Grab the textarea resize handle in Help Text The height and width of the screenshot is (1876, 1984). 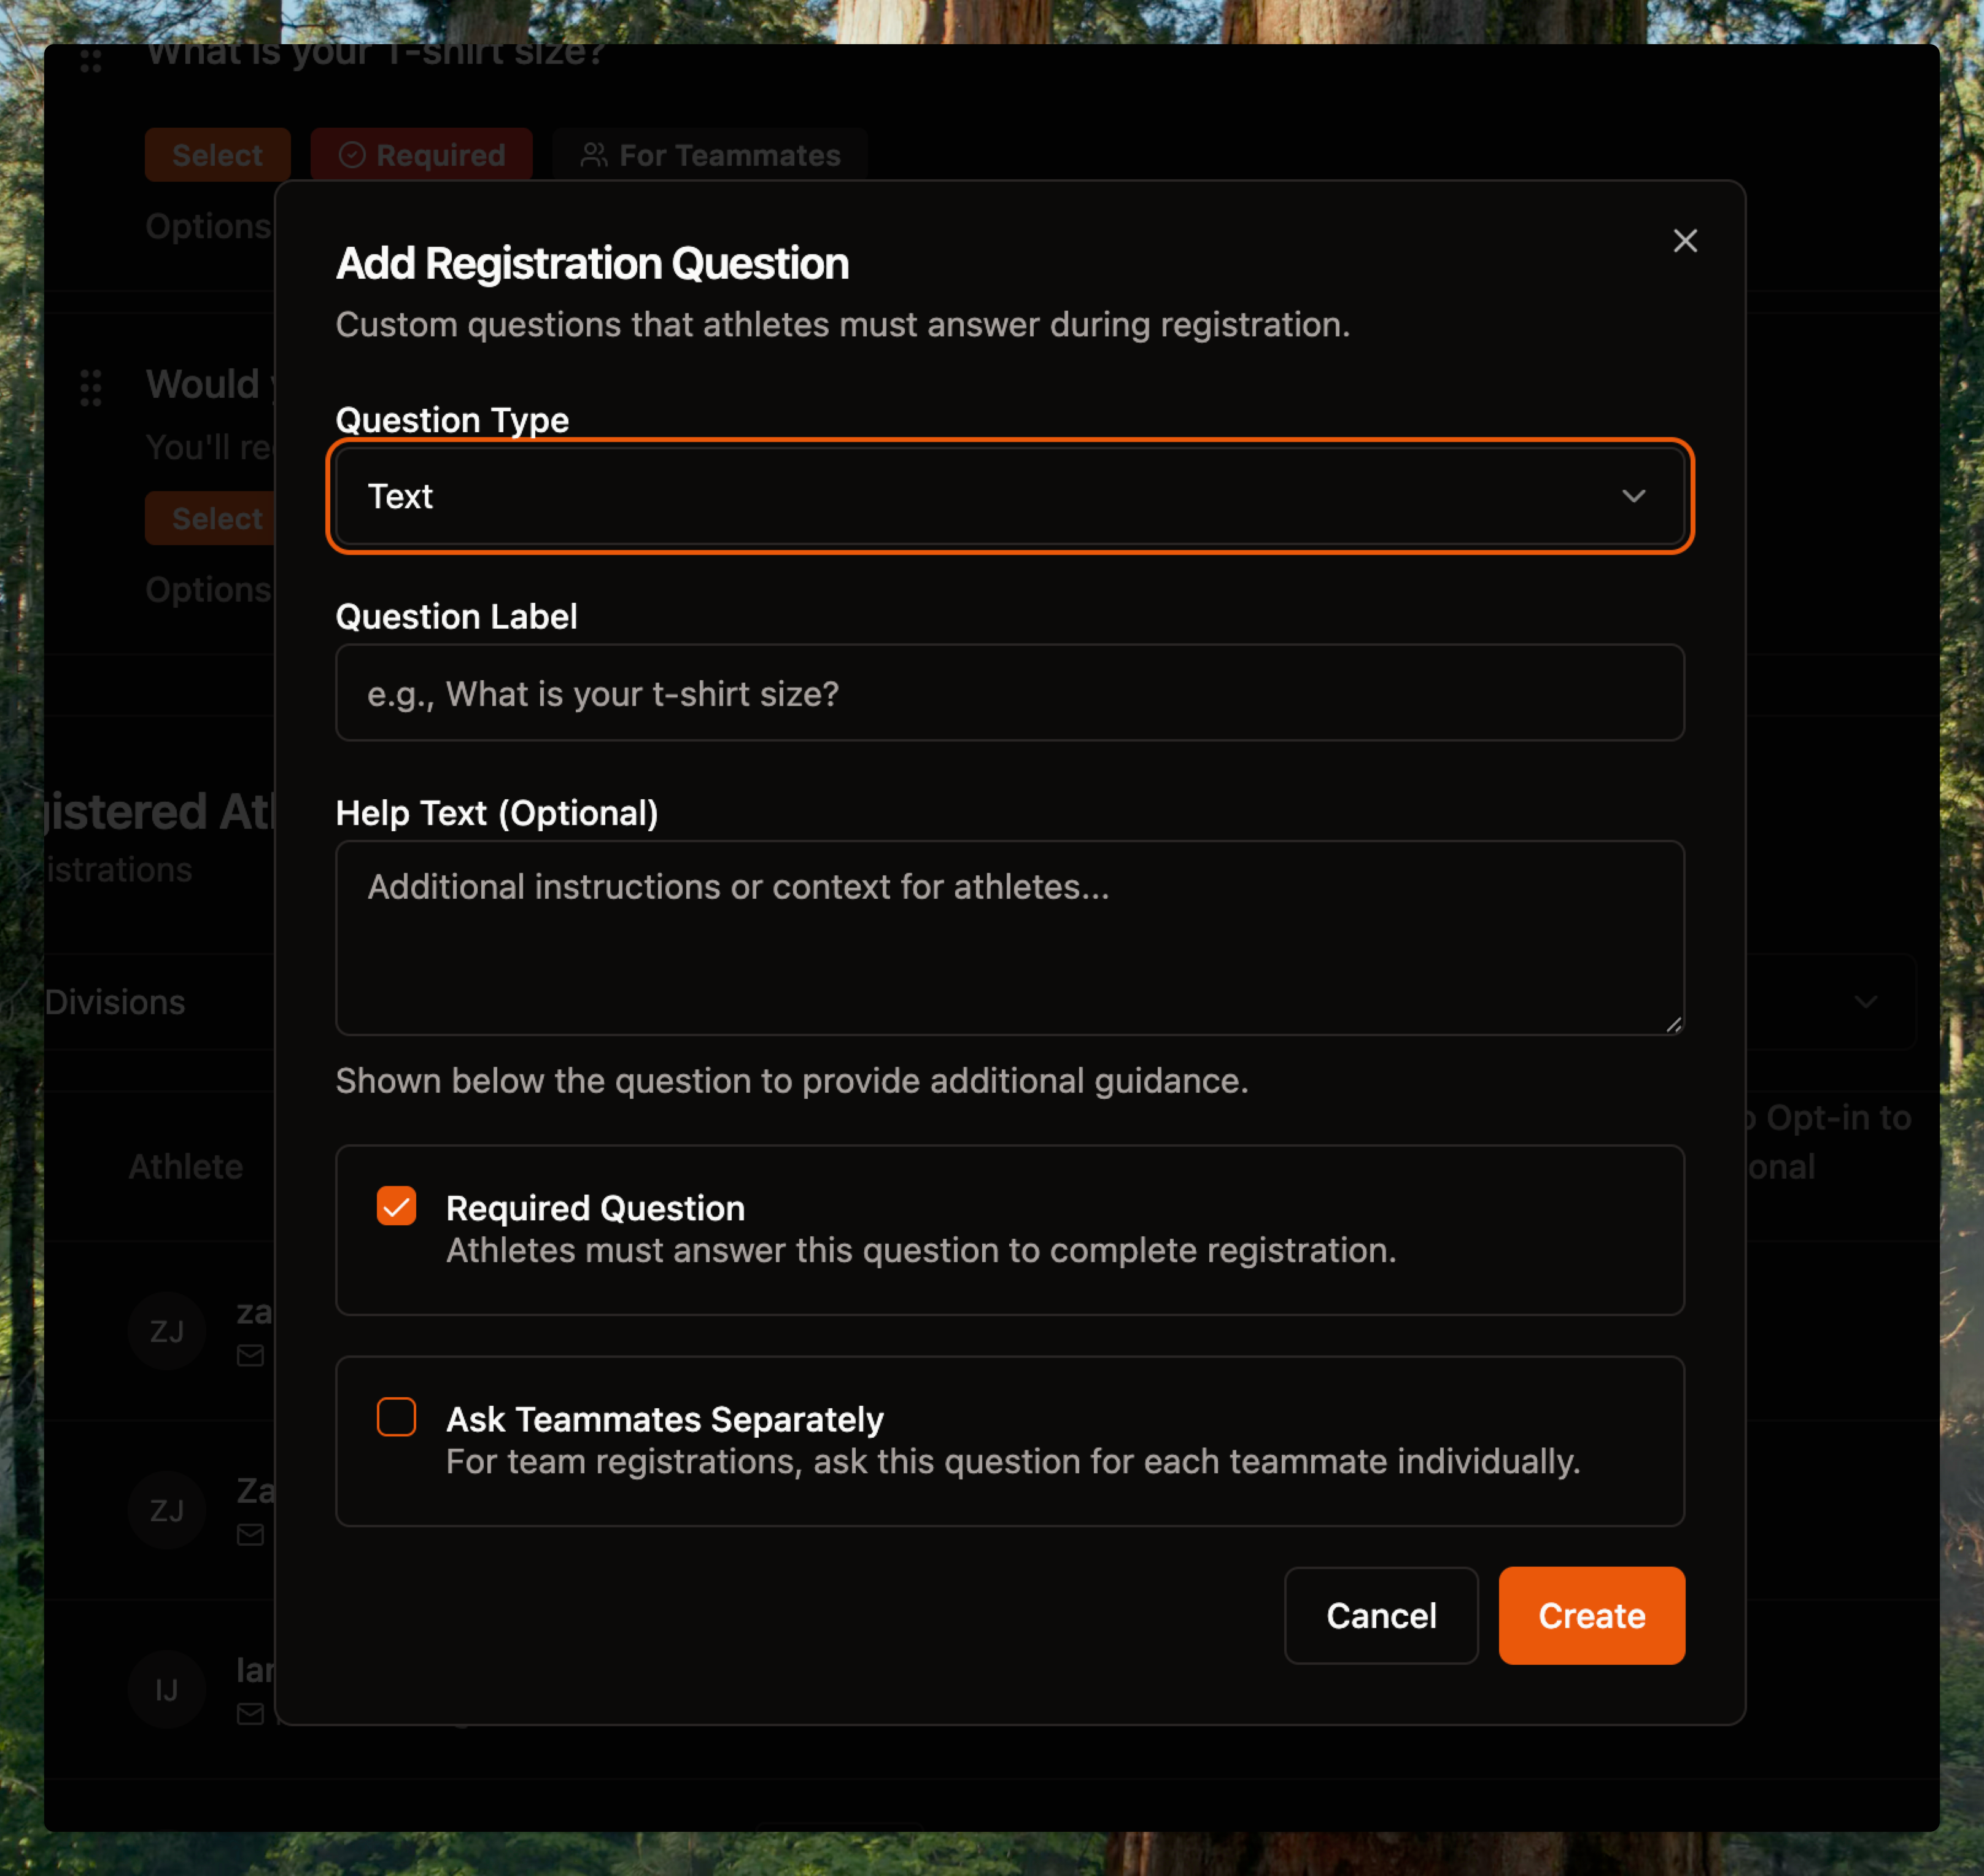(1673, 1024)
